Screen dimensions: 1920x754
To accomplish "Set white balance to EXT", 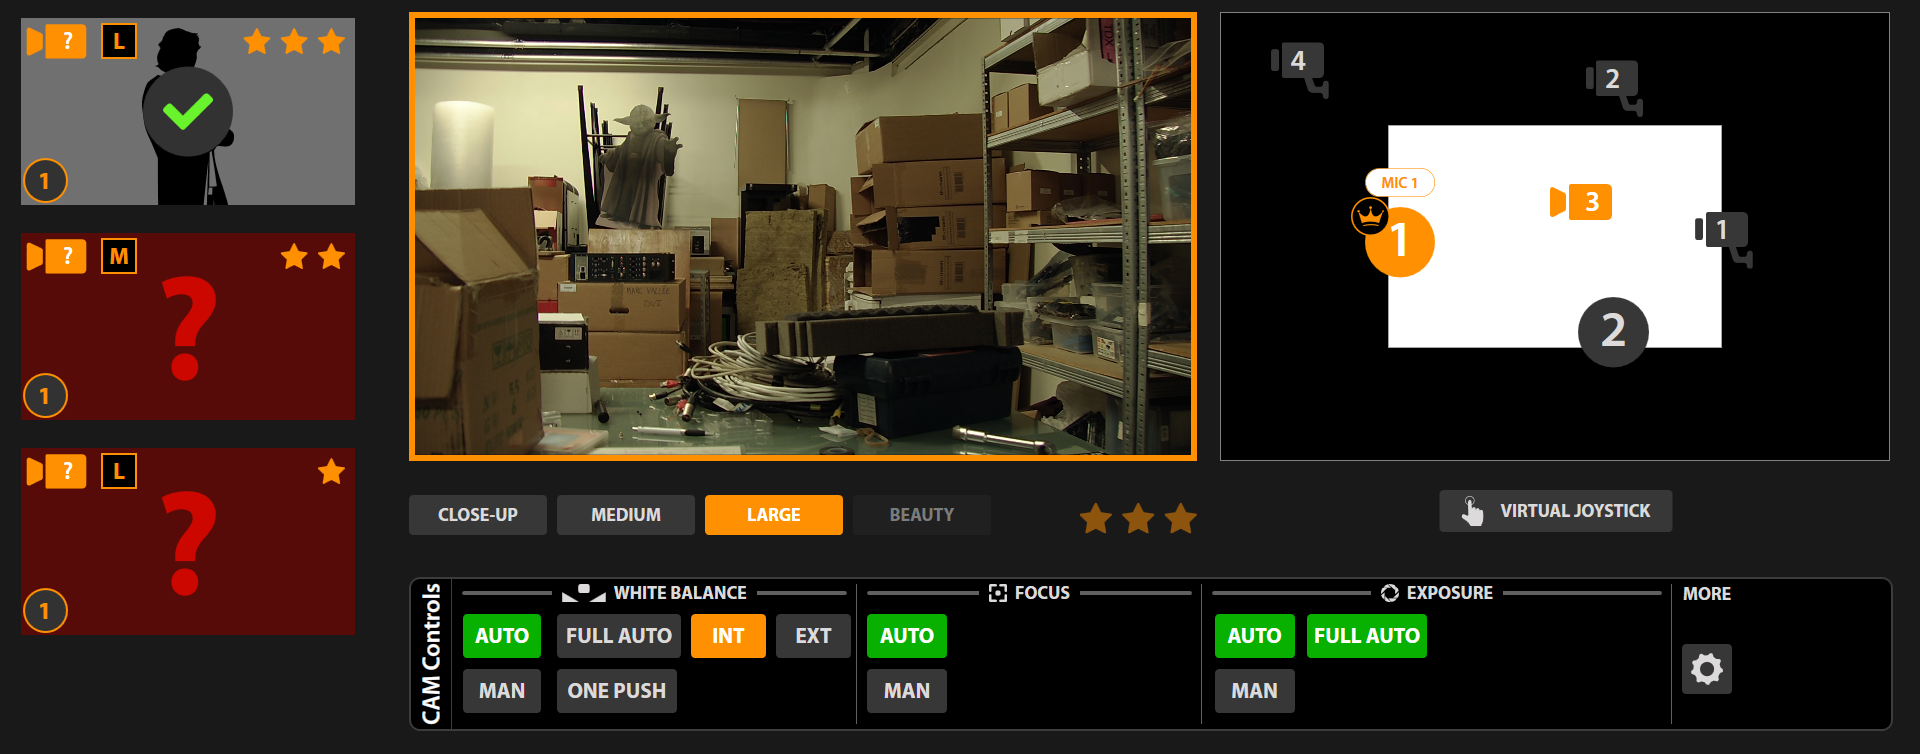I will [812, 636].
